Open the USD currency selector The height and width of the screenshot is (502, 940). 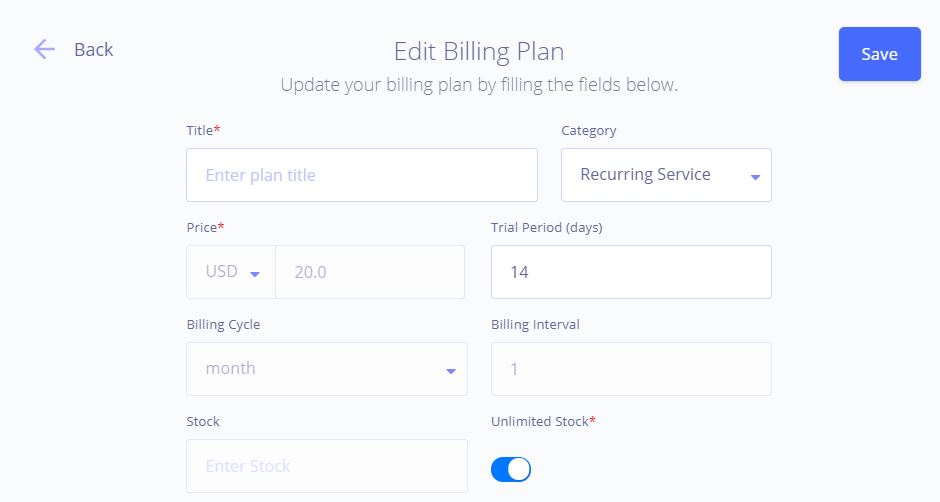[x=231, y=272]
